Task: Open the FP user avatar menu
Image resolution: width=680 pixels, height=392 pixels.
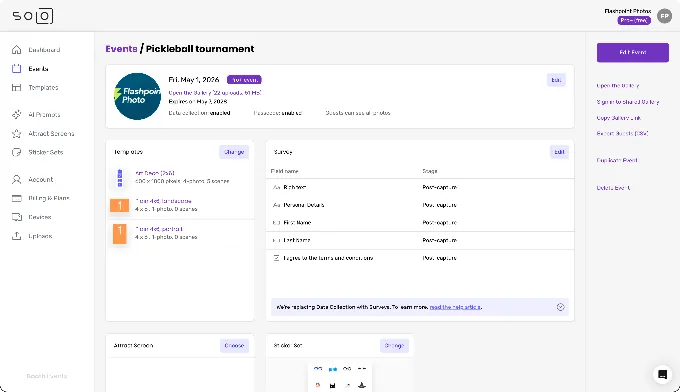Action: (x=664, y=16)
